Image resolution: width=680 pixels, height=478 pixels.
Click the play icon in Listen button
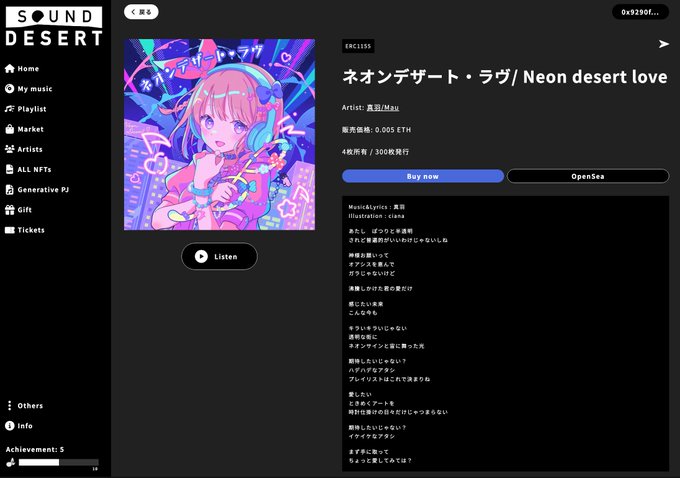tap(201, 256)
